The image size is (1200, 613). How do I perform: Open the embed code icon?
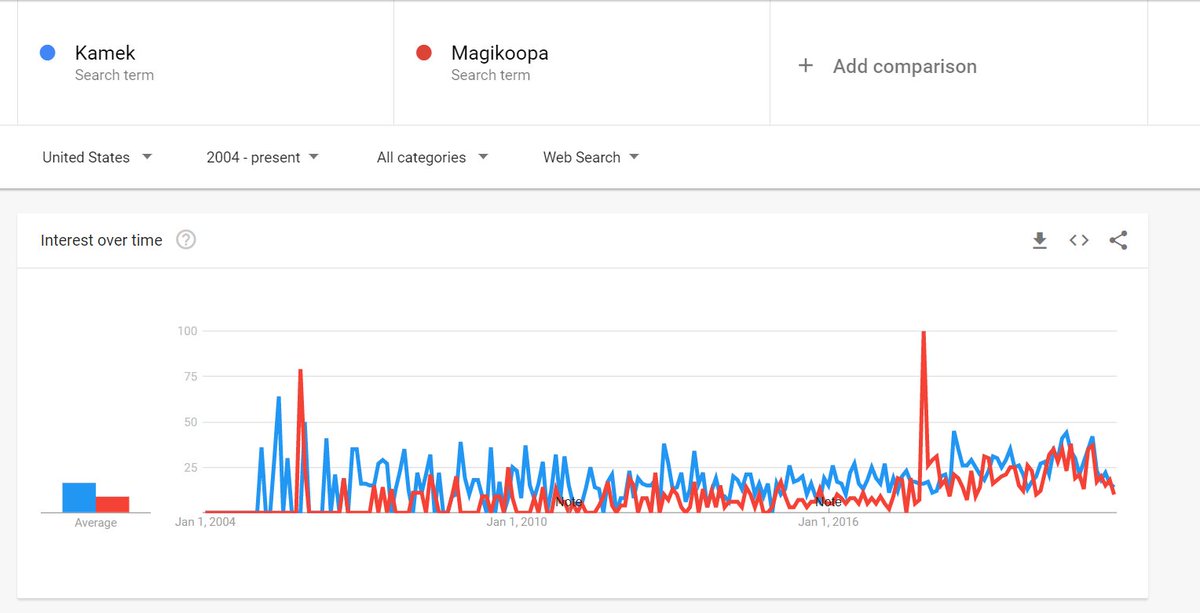tap(1079, 240)
